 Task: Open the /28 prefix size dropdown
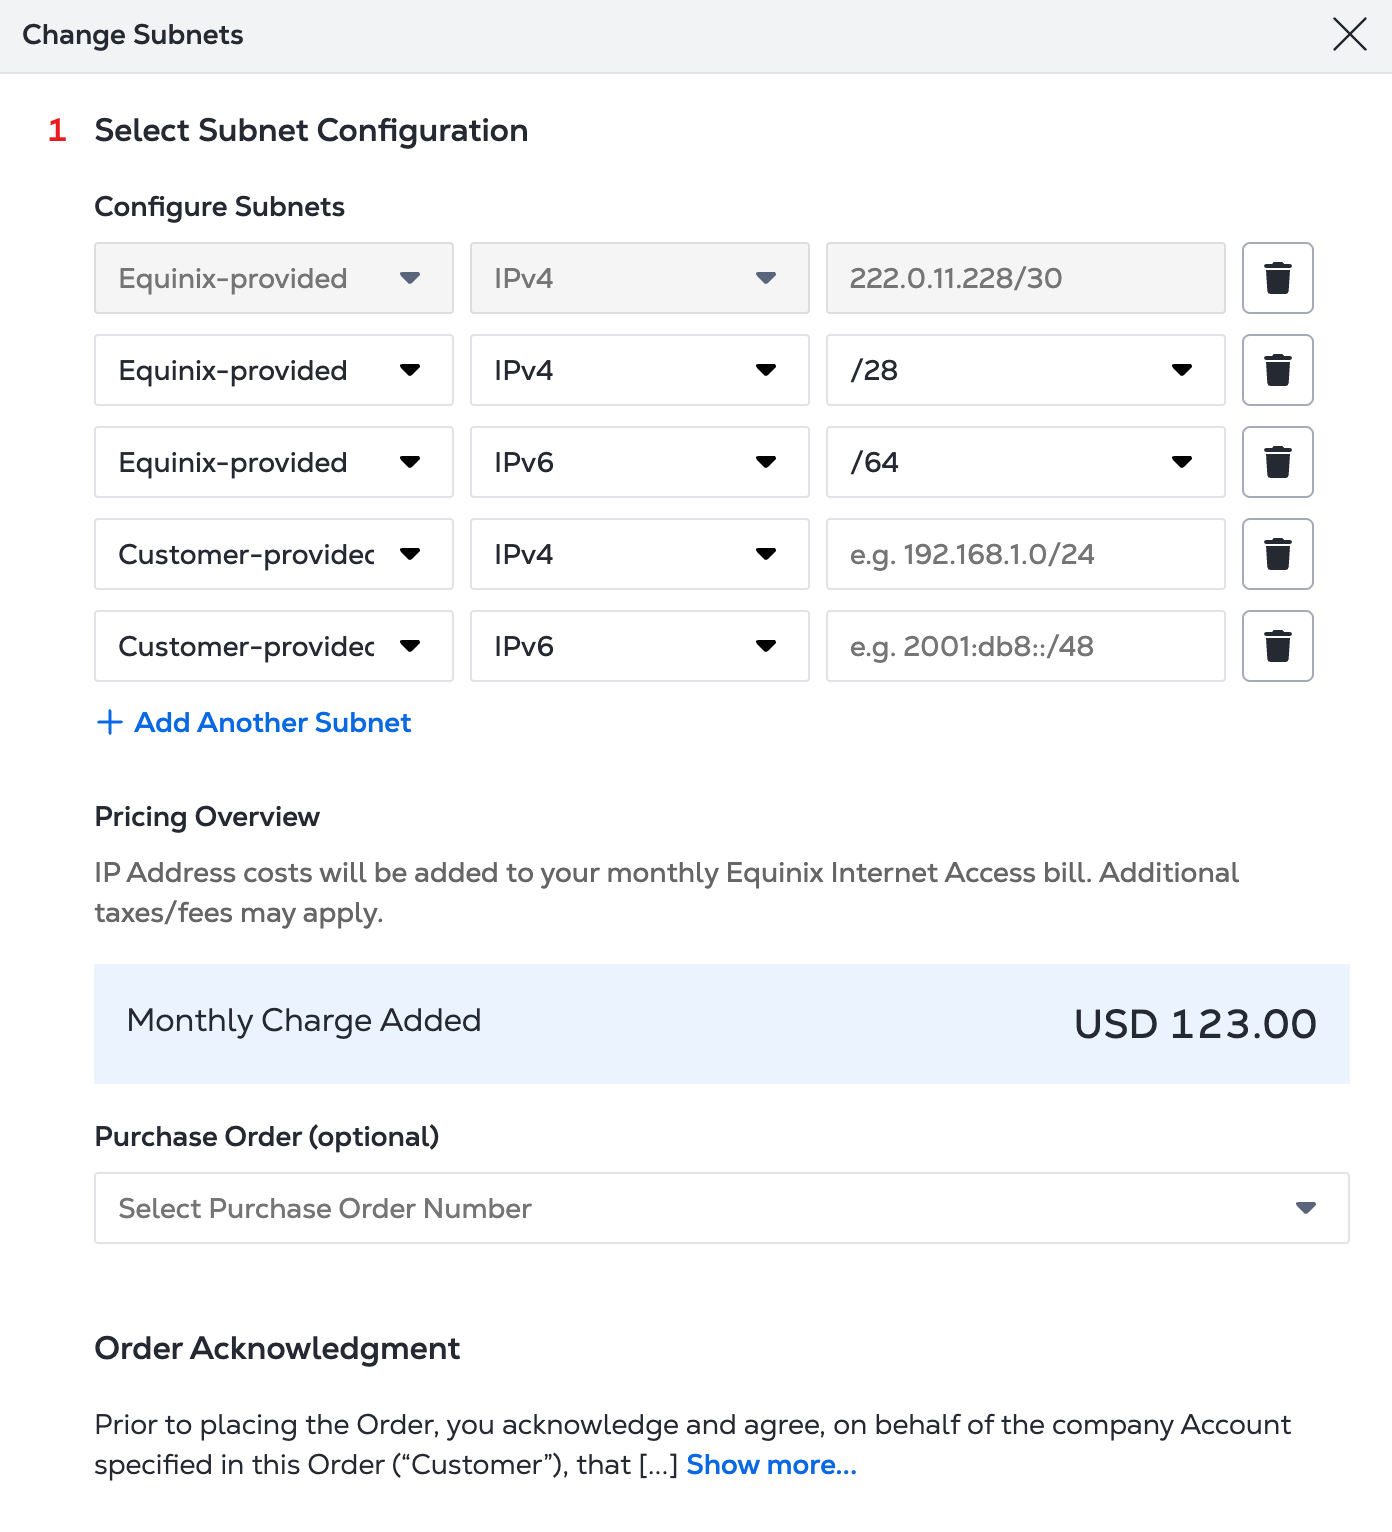[1024, 370]
